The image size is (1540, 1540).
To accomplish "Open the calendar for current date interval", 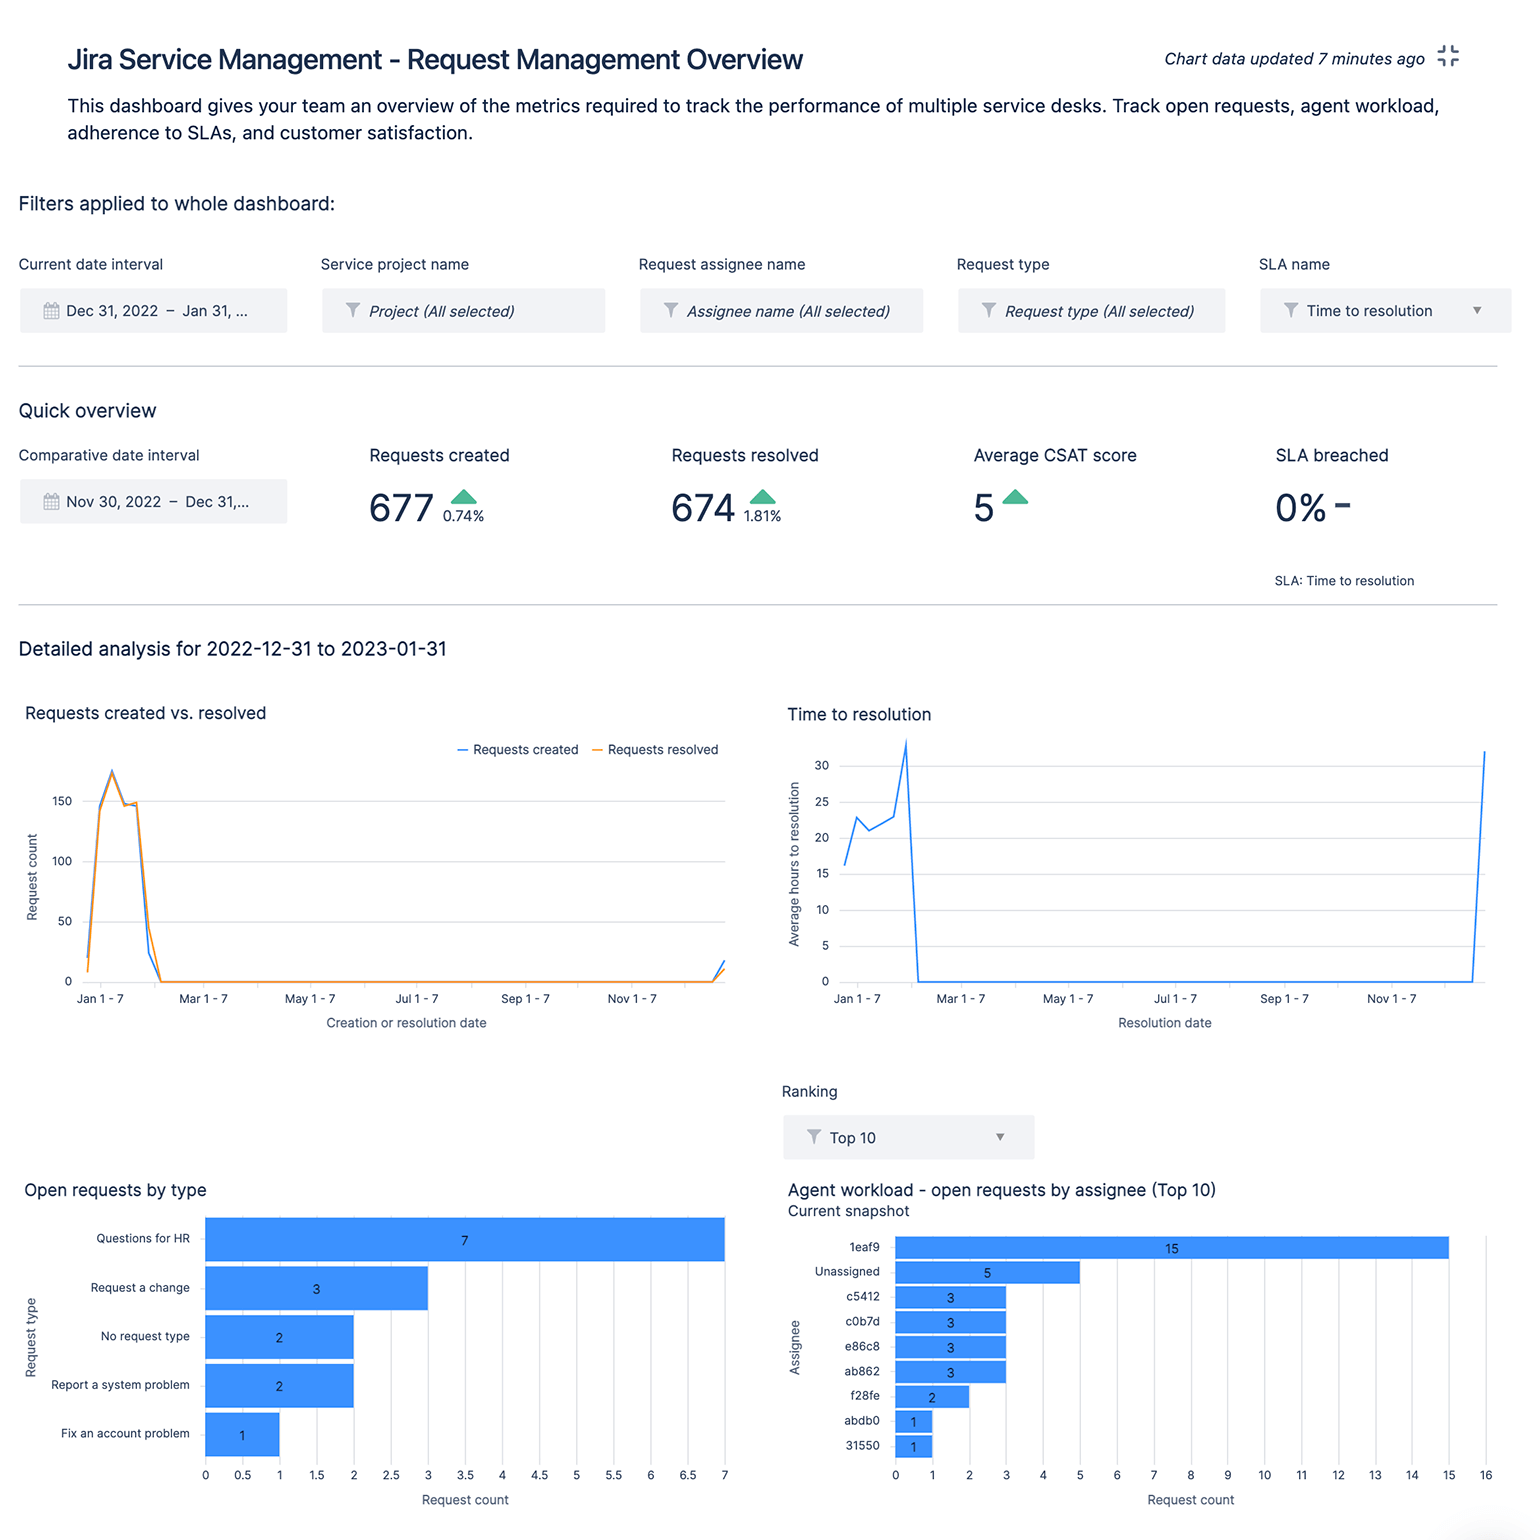I will [x=51, y=310].
